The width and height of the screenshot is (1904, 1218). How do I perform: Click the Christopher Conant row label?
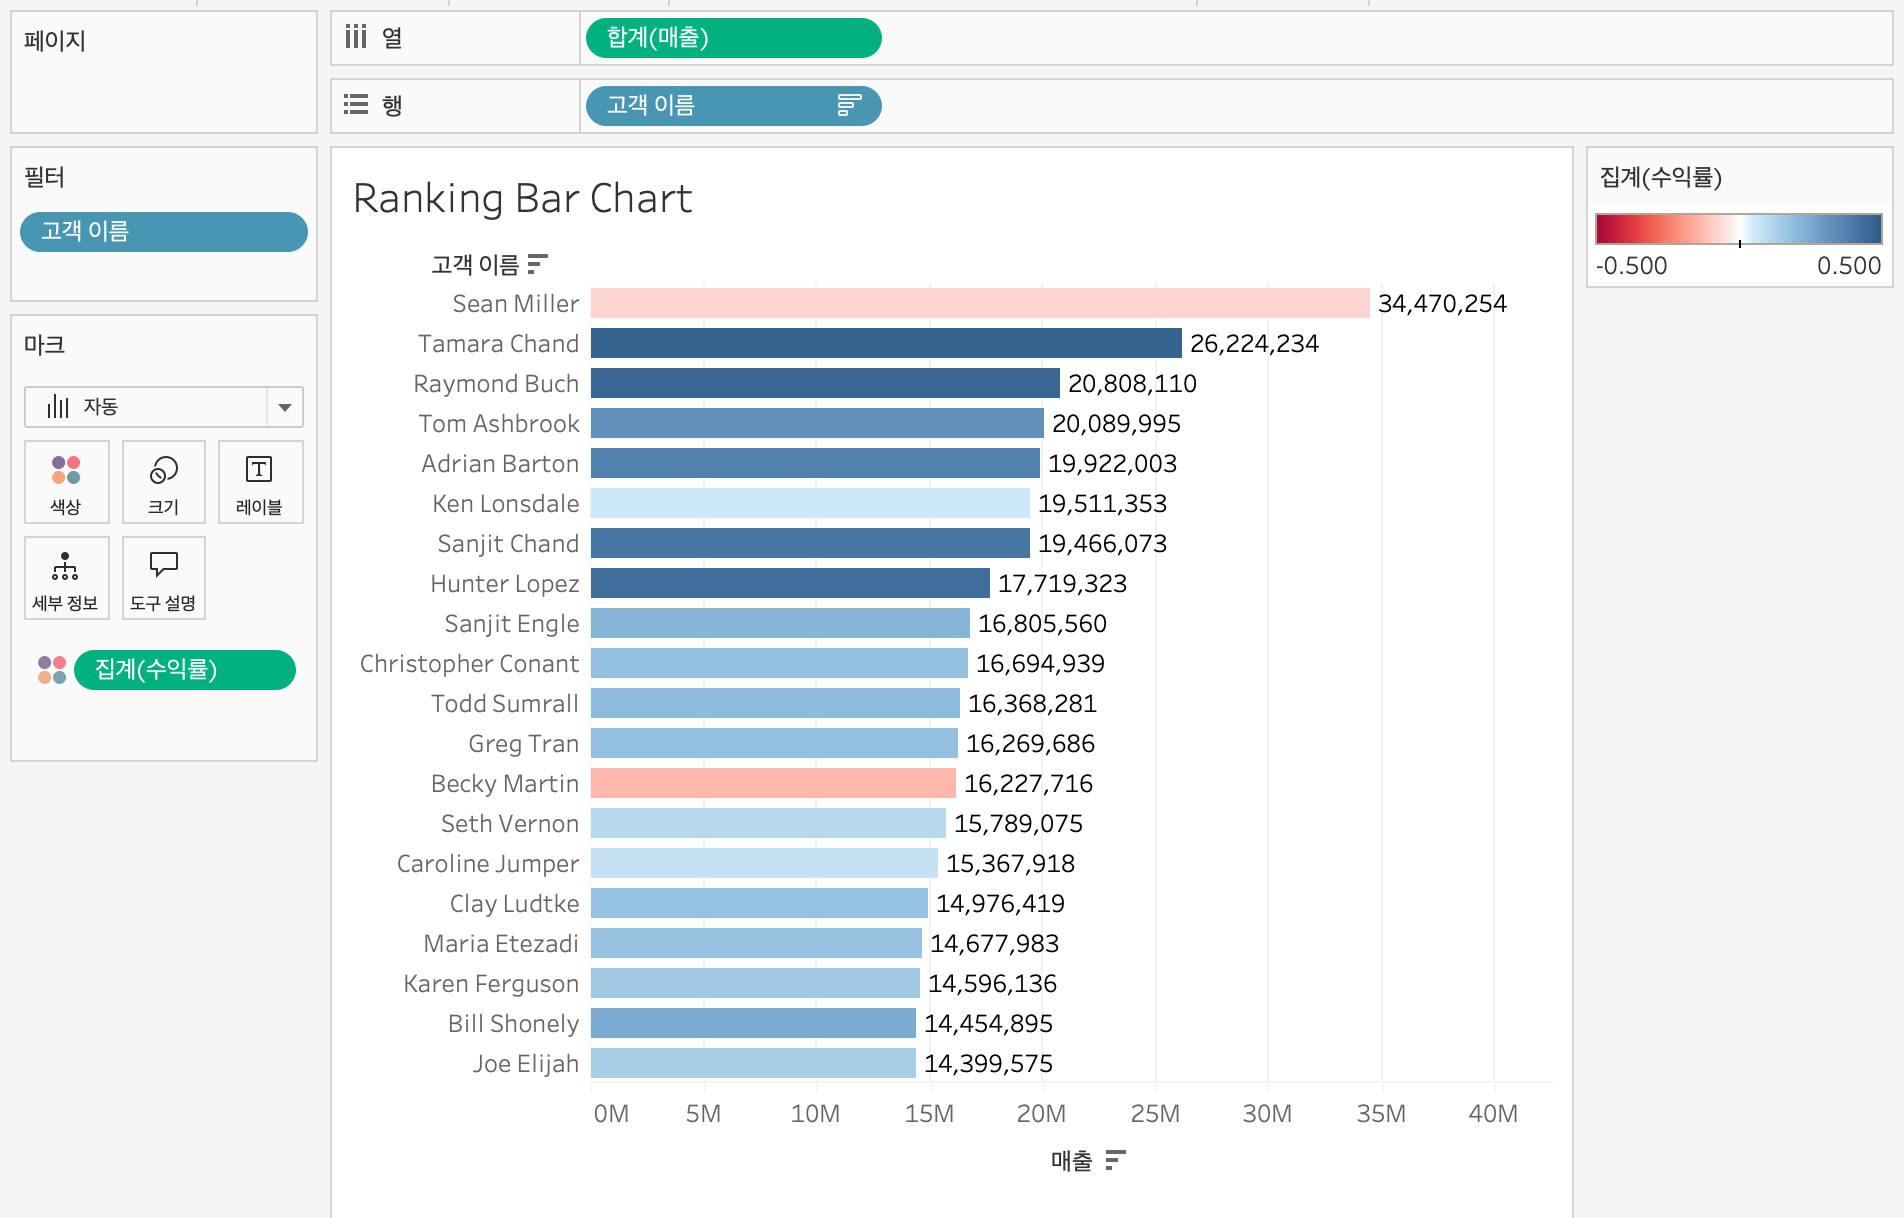click(470, 664)
